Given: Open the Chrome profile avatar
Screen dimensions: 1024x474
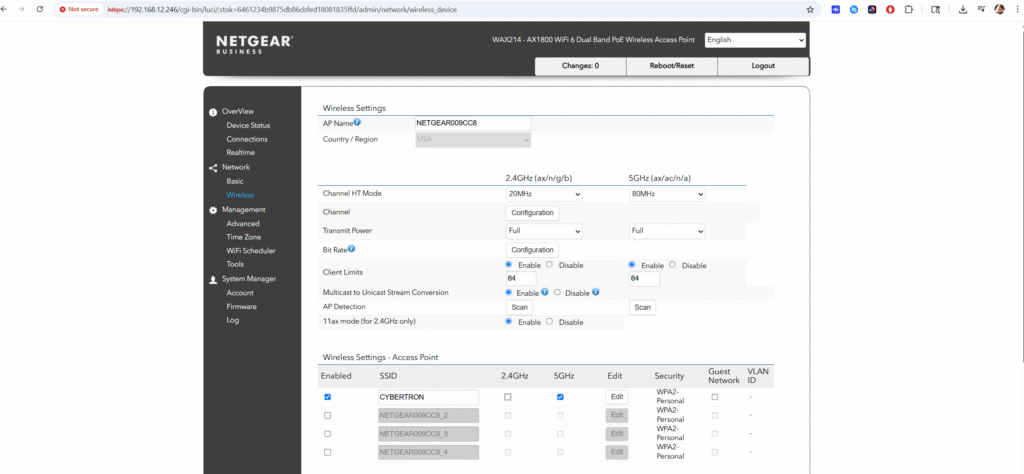Looking at the screenshot, I should point(999,10).
